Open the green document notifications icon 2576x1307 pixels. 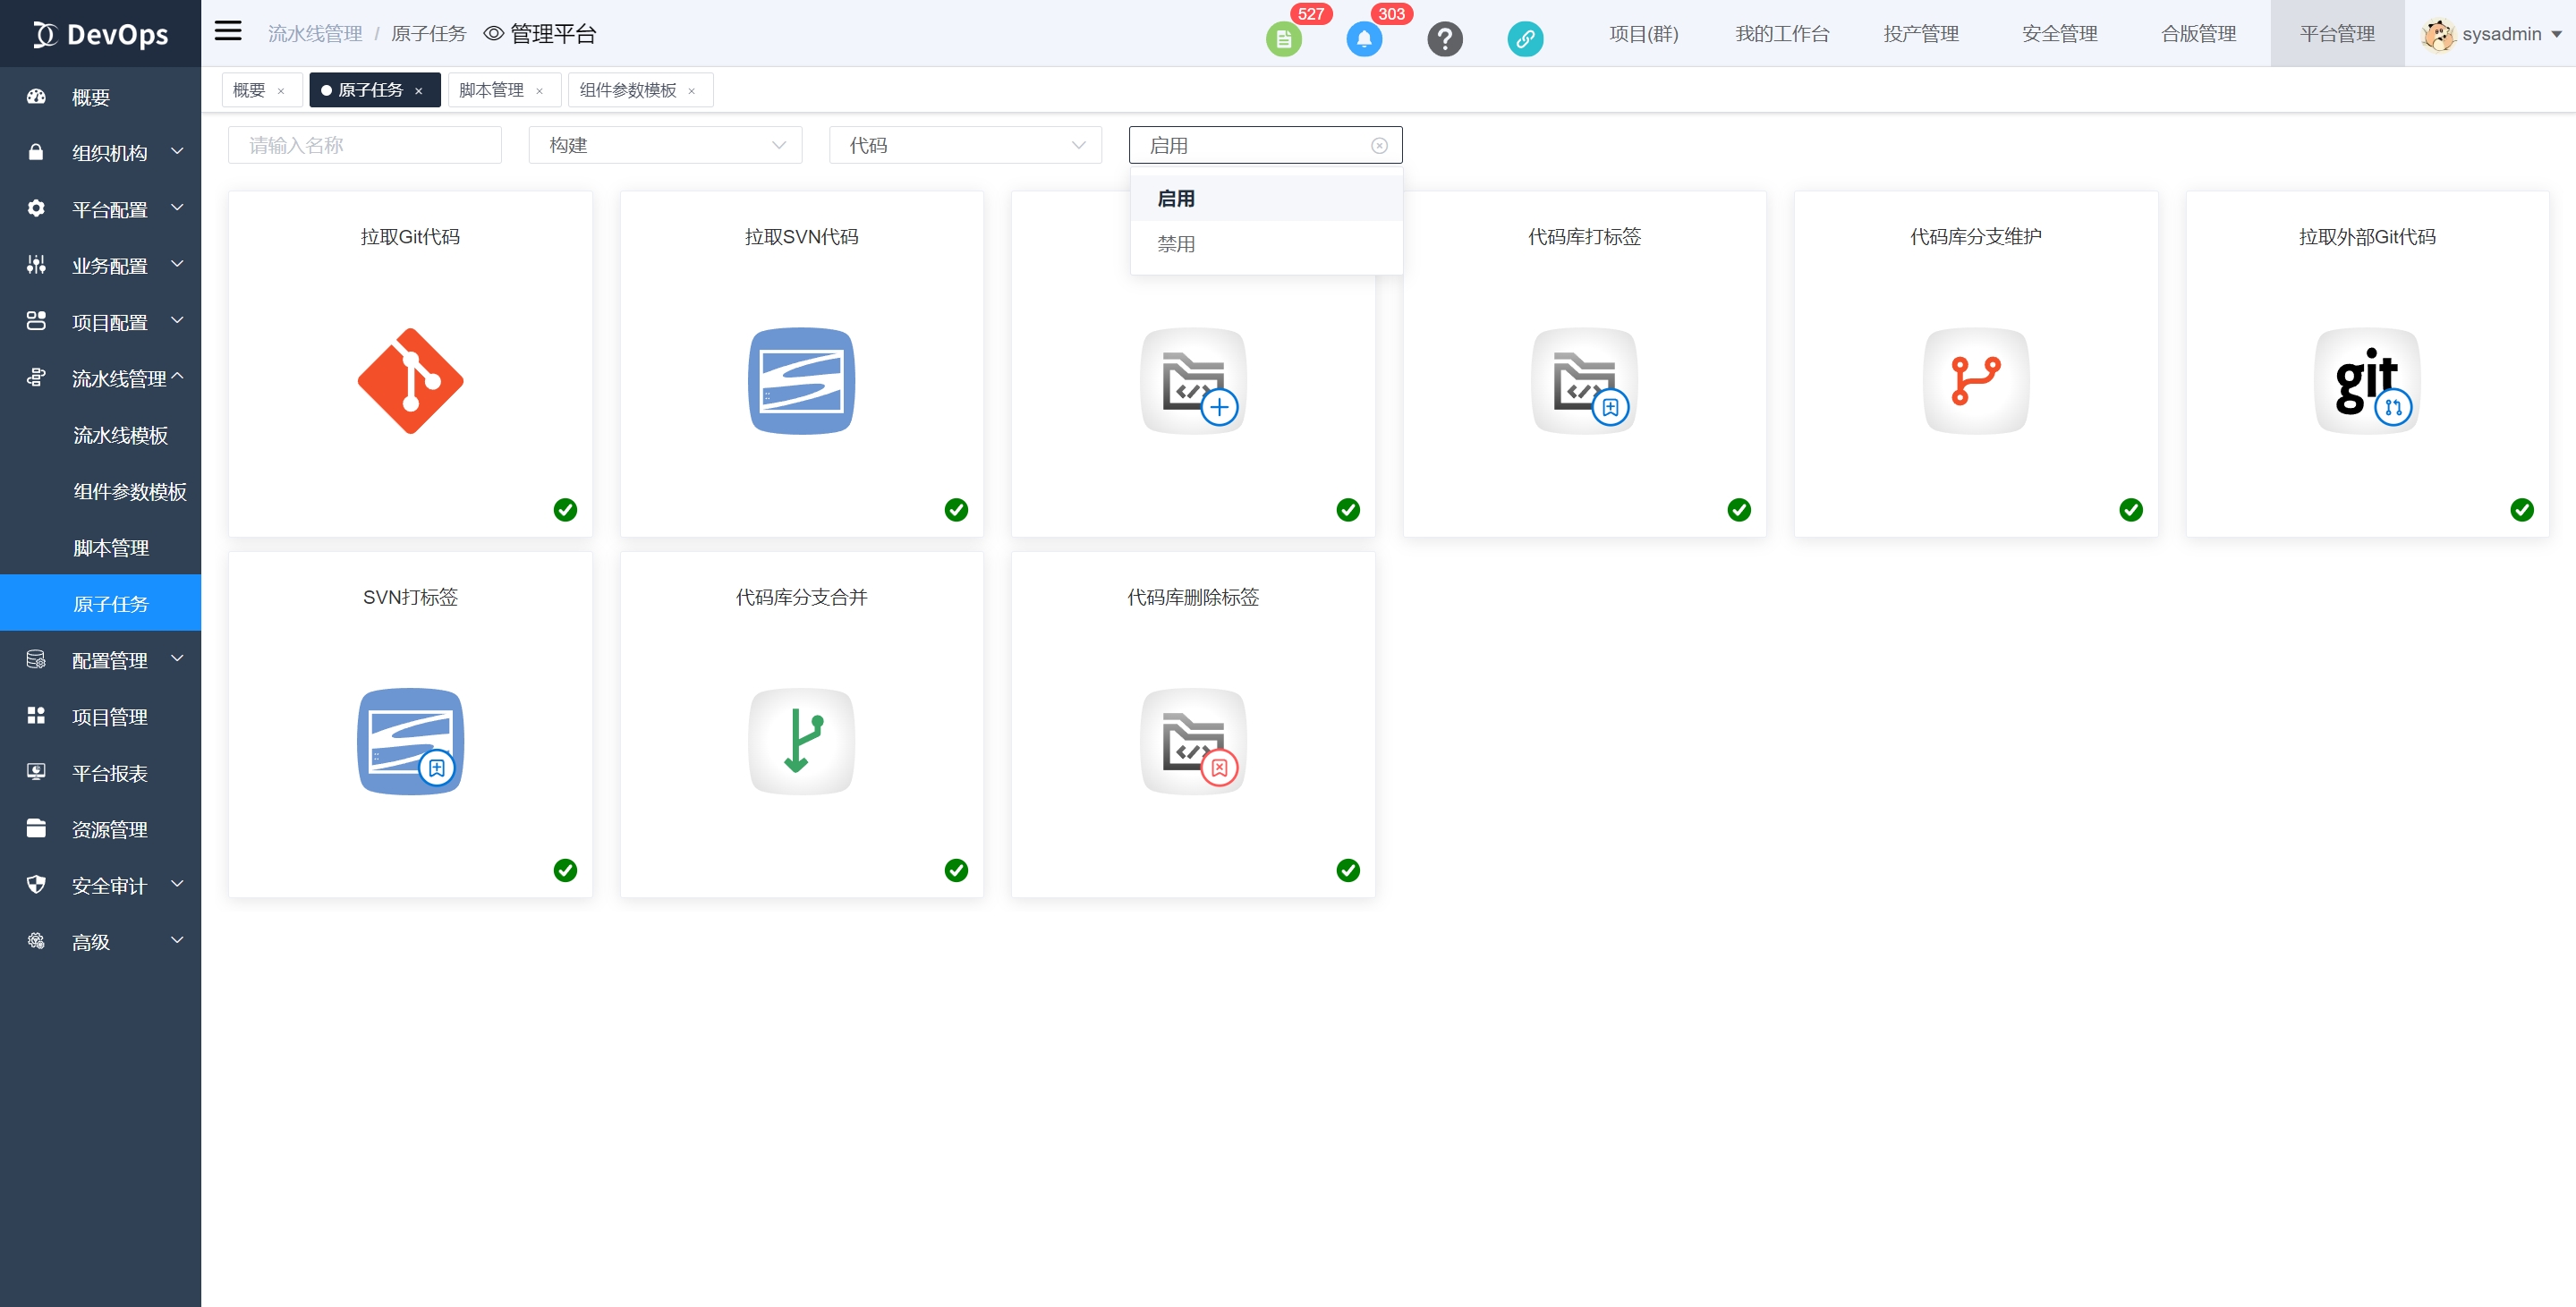coord(1283,39)
